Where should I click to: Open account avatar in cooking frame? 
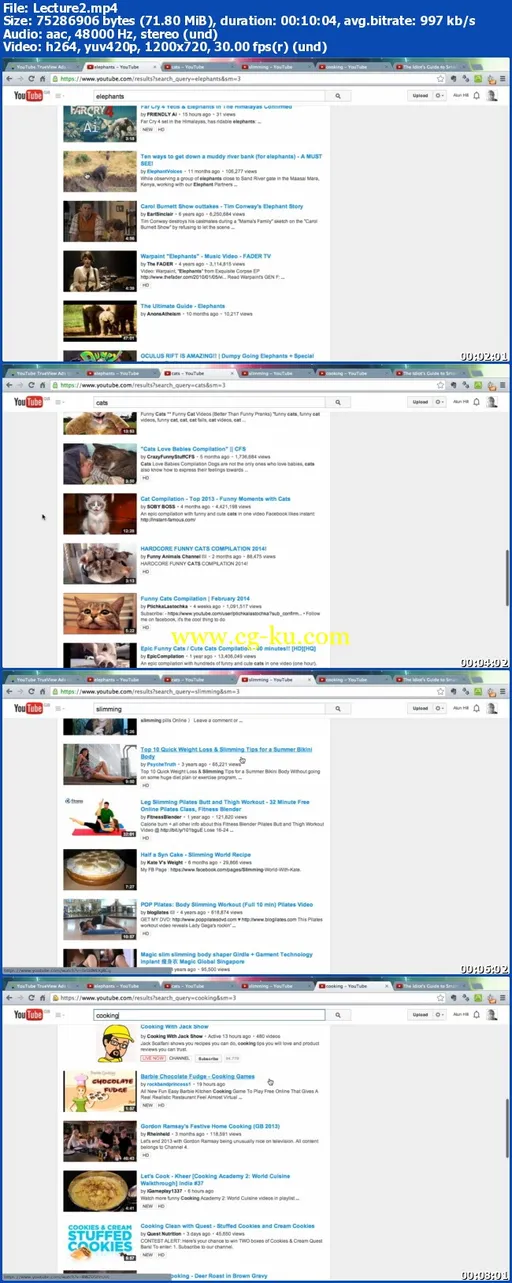coord(490,1014)
